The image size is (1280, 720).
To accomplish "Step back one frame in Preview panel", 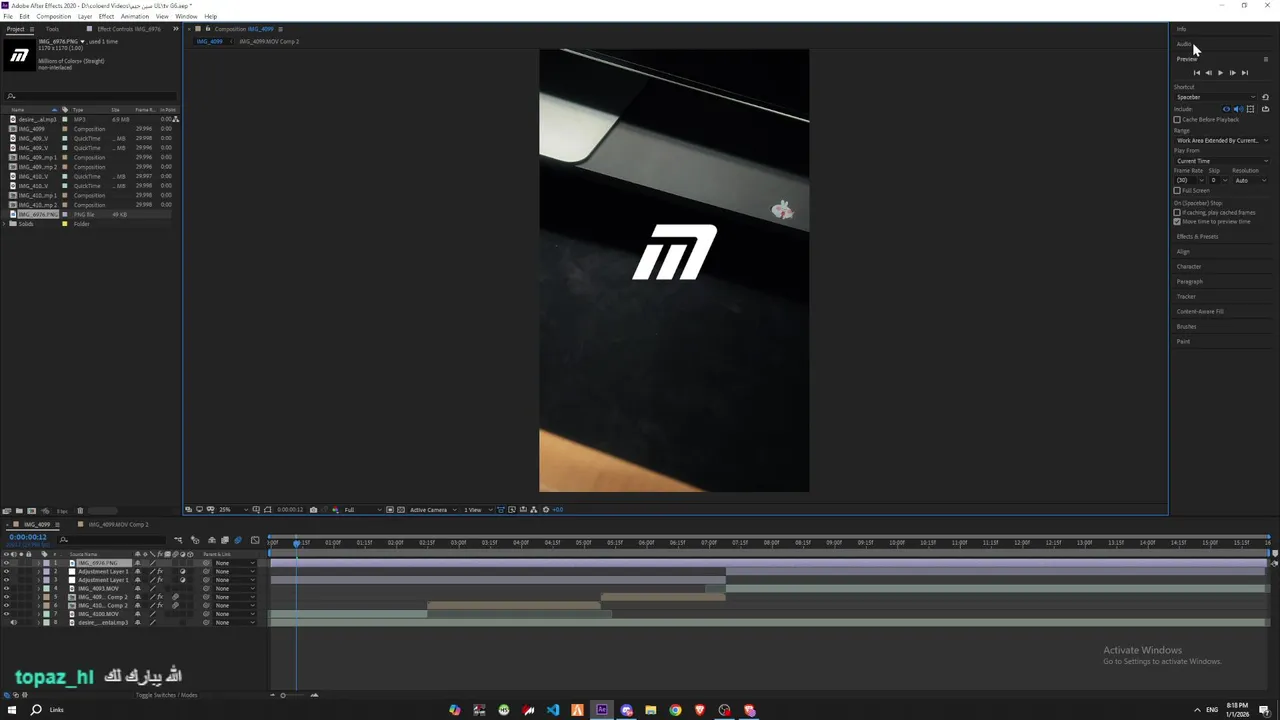I will (x=1208, y=73).
